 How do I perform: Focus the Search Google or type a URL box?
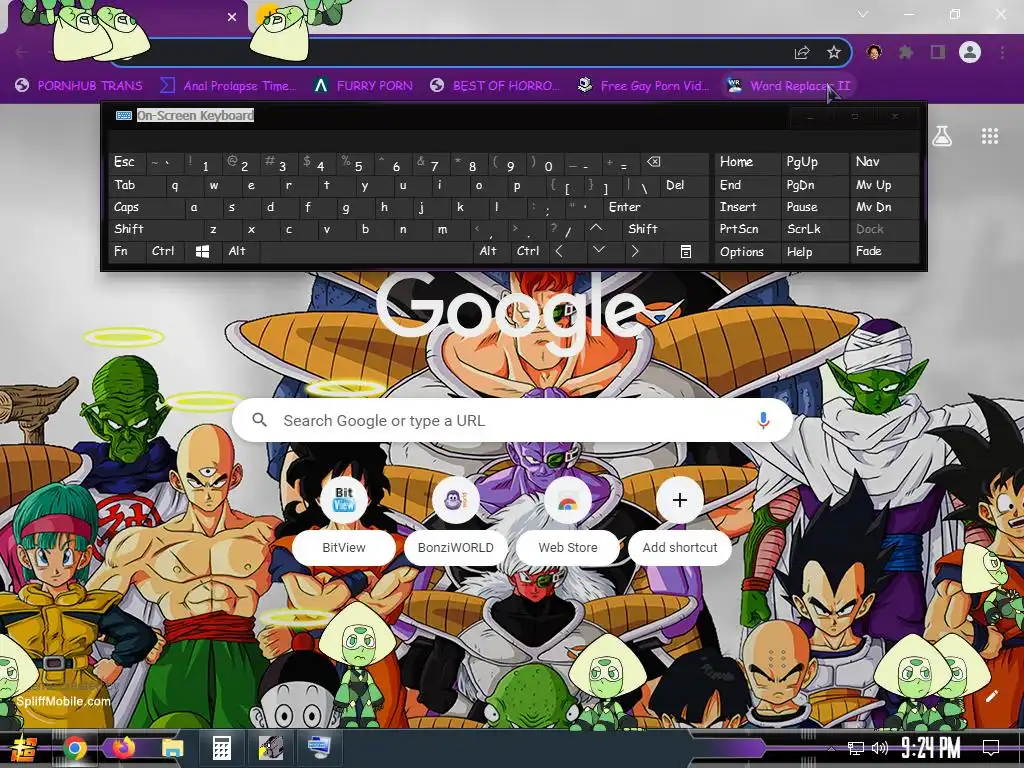tap(513, 421)
